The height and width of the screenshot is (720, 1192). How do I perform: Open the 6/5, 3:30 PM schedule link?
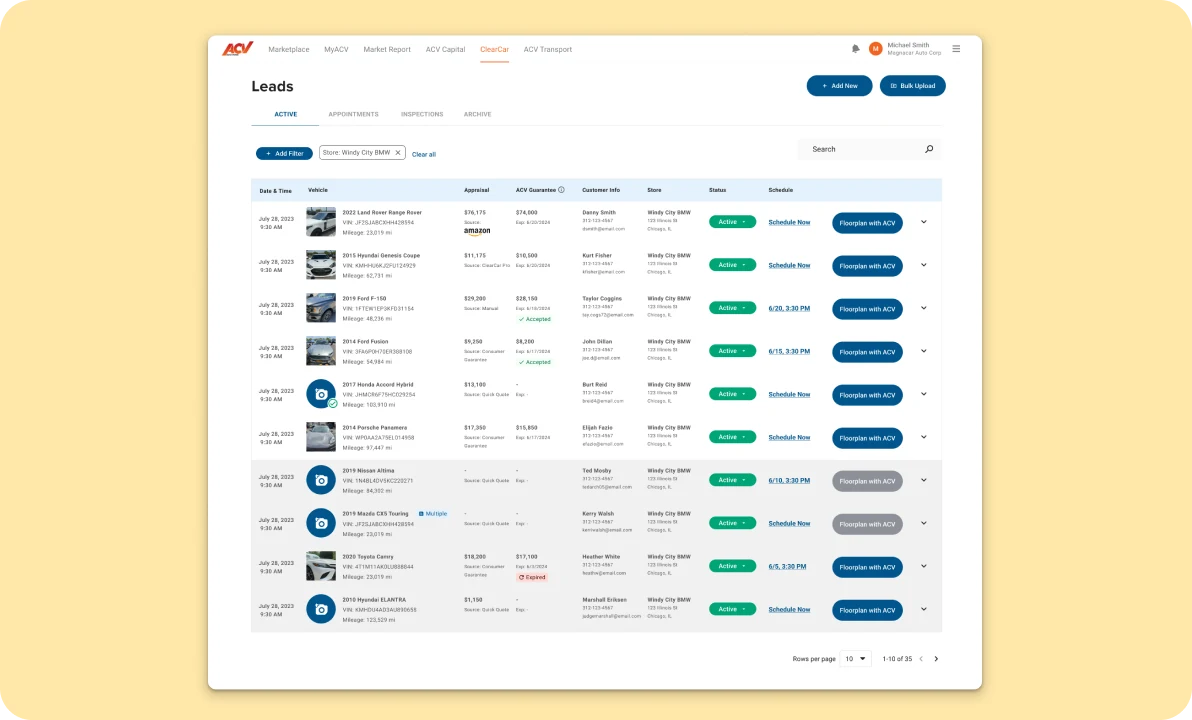(788, 566)
